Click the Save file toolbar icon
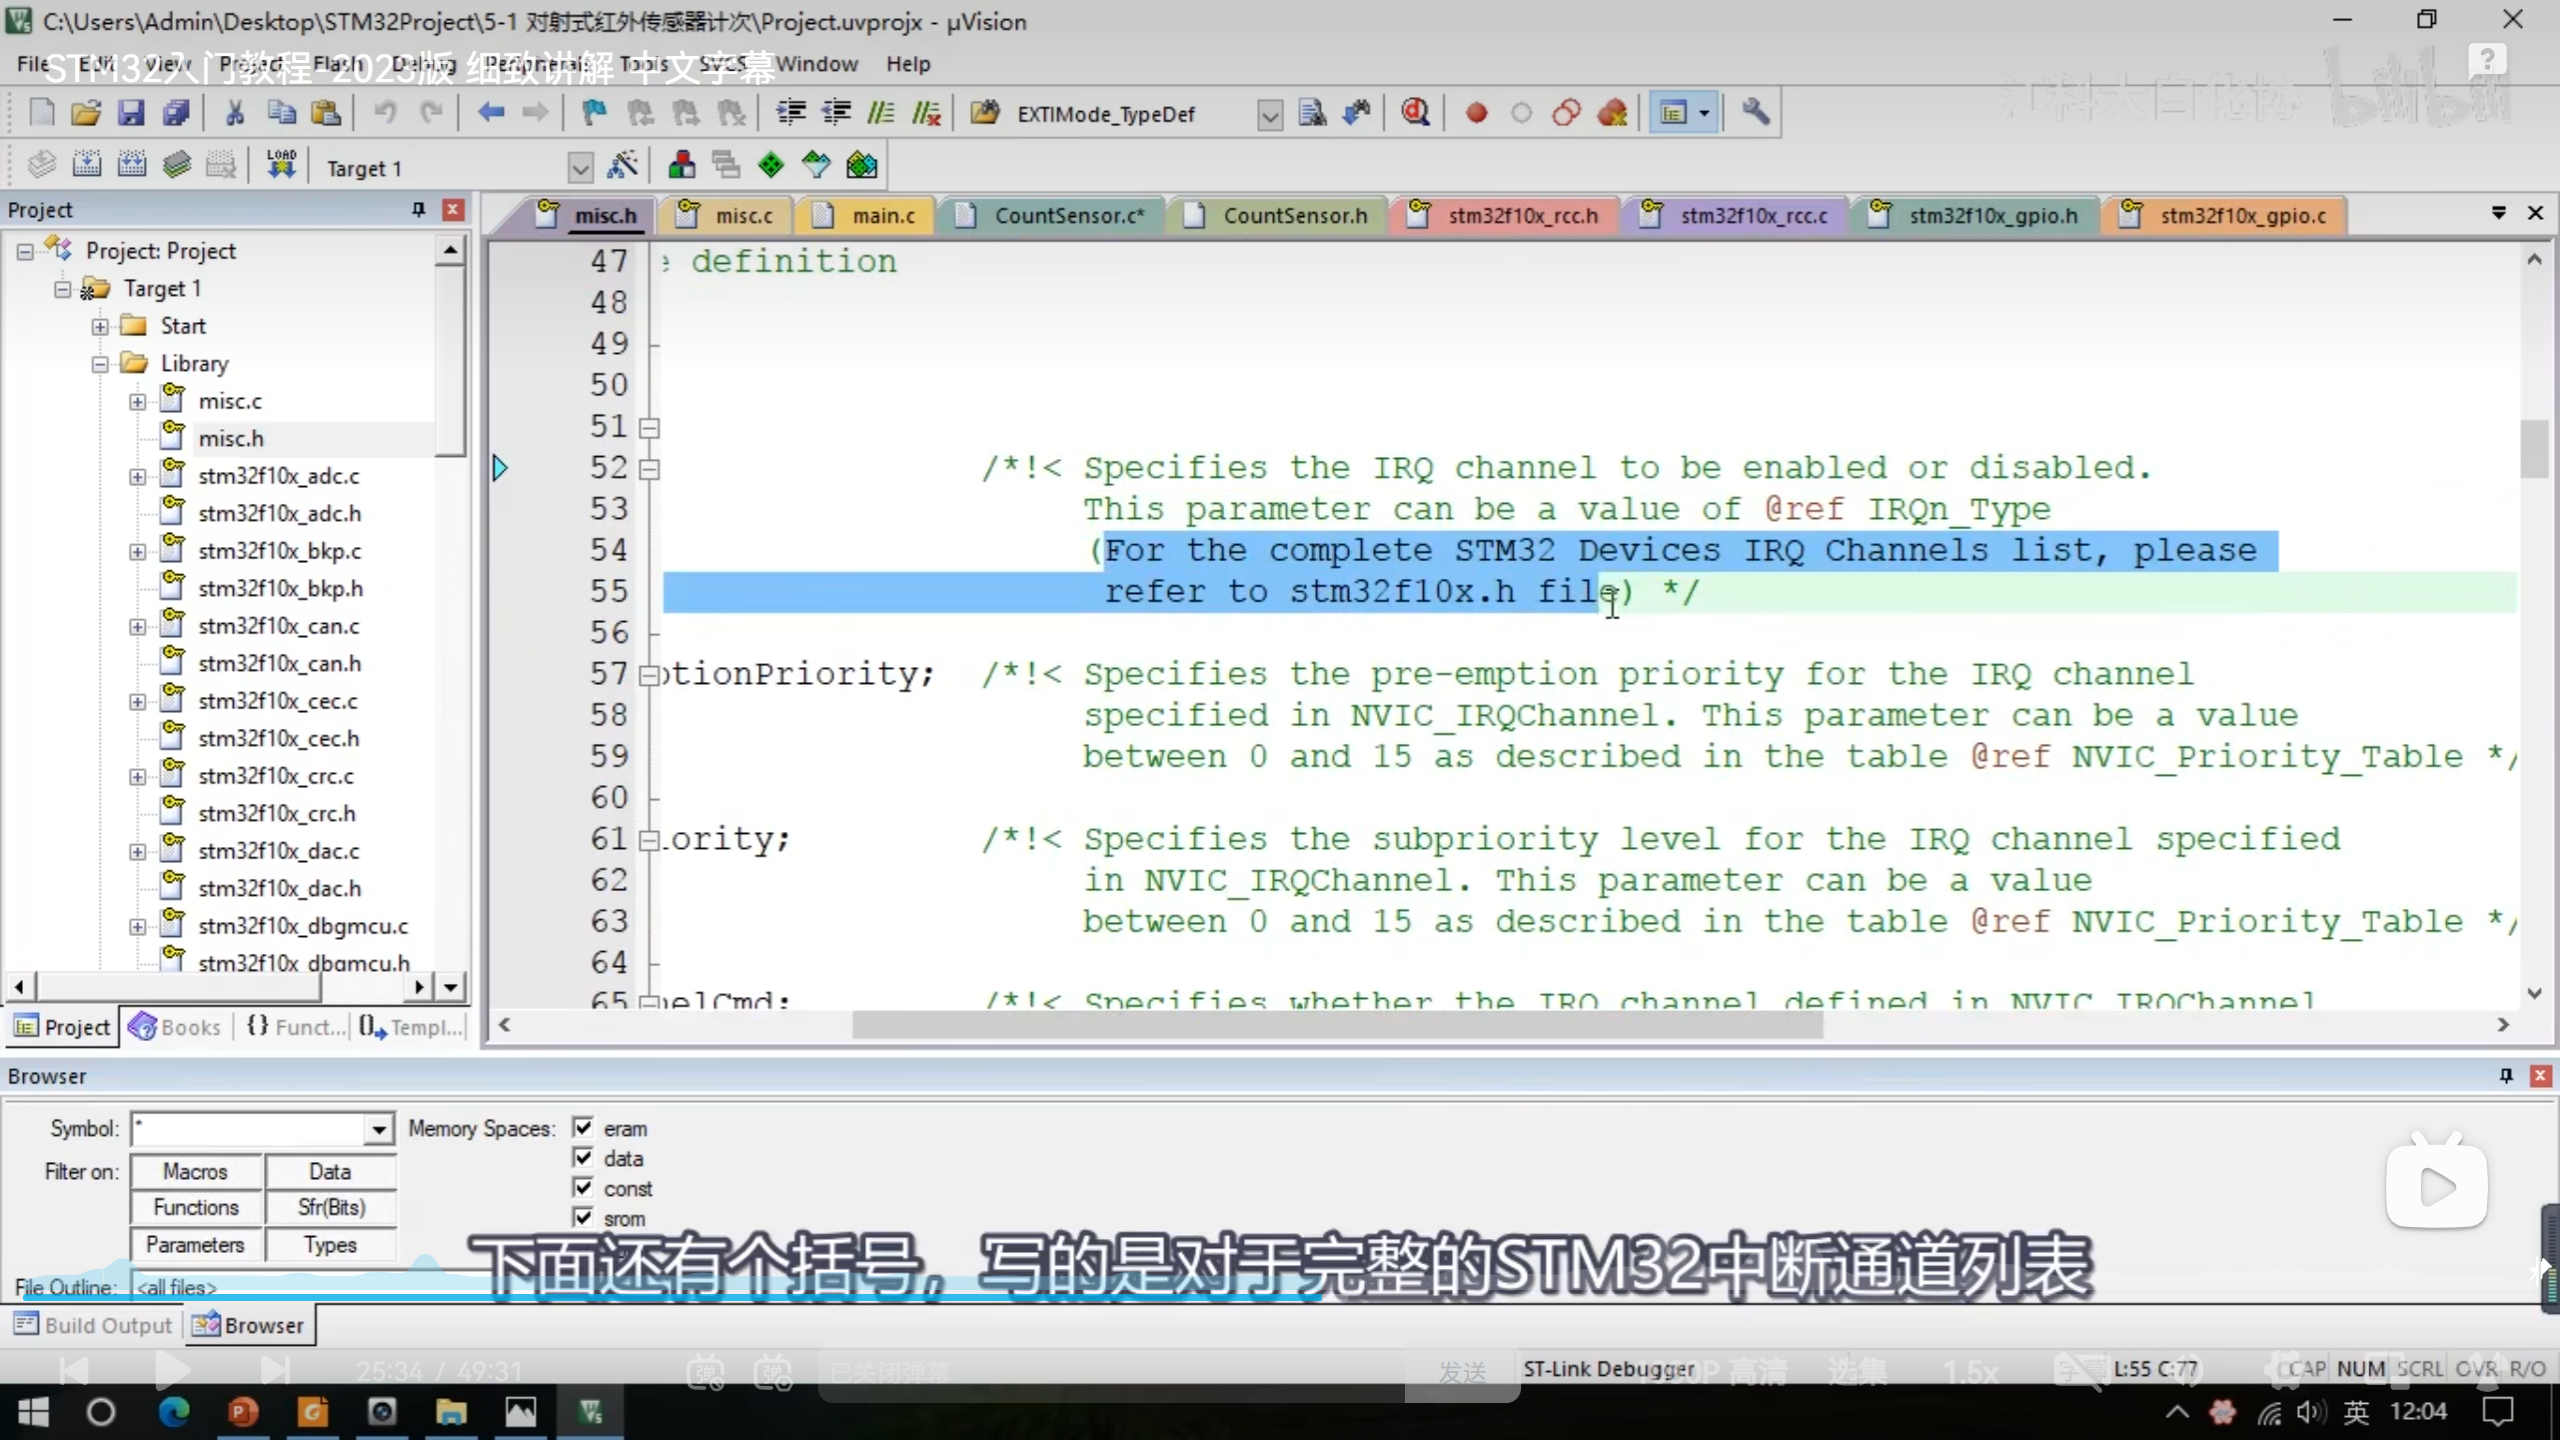 click(131, 113)
